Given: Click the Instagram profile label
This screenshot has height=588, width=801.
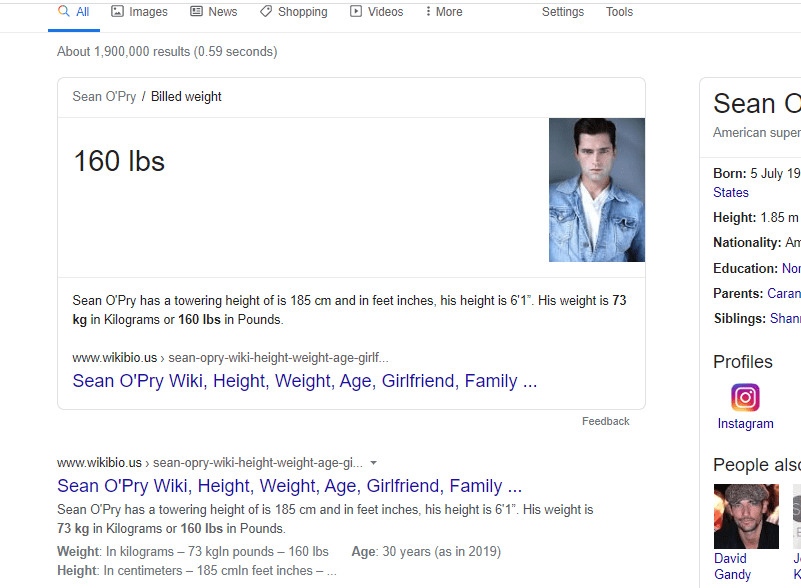Looking at the screenshot, I should 745,424.
